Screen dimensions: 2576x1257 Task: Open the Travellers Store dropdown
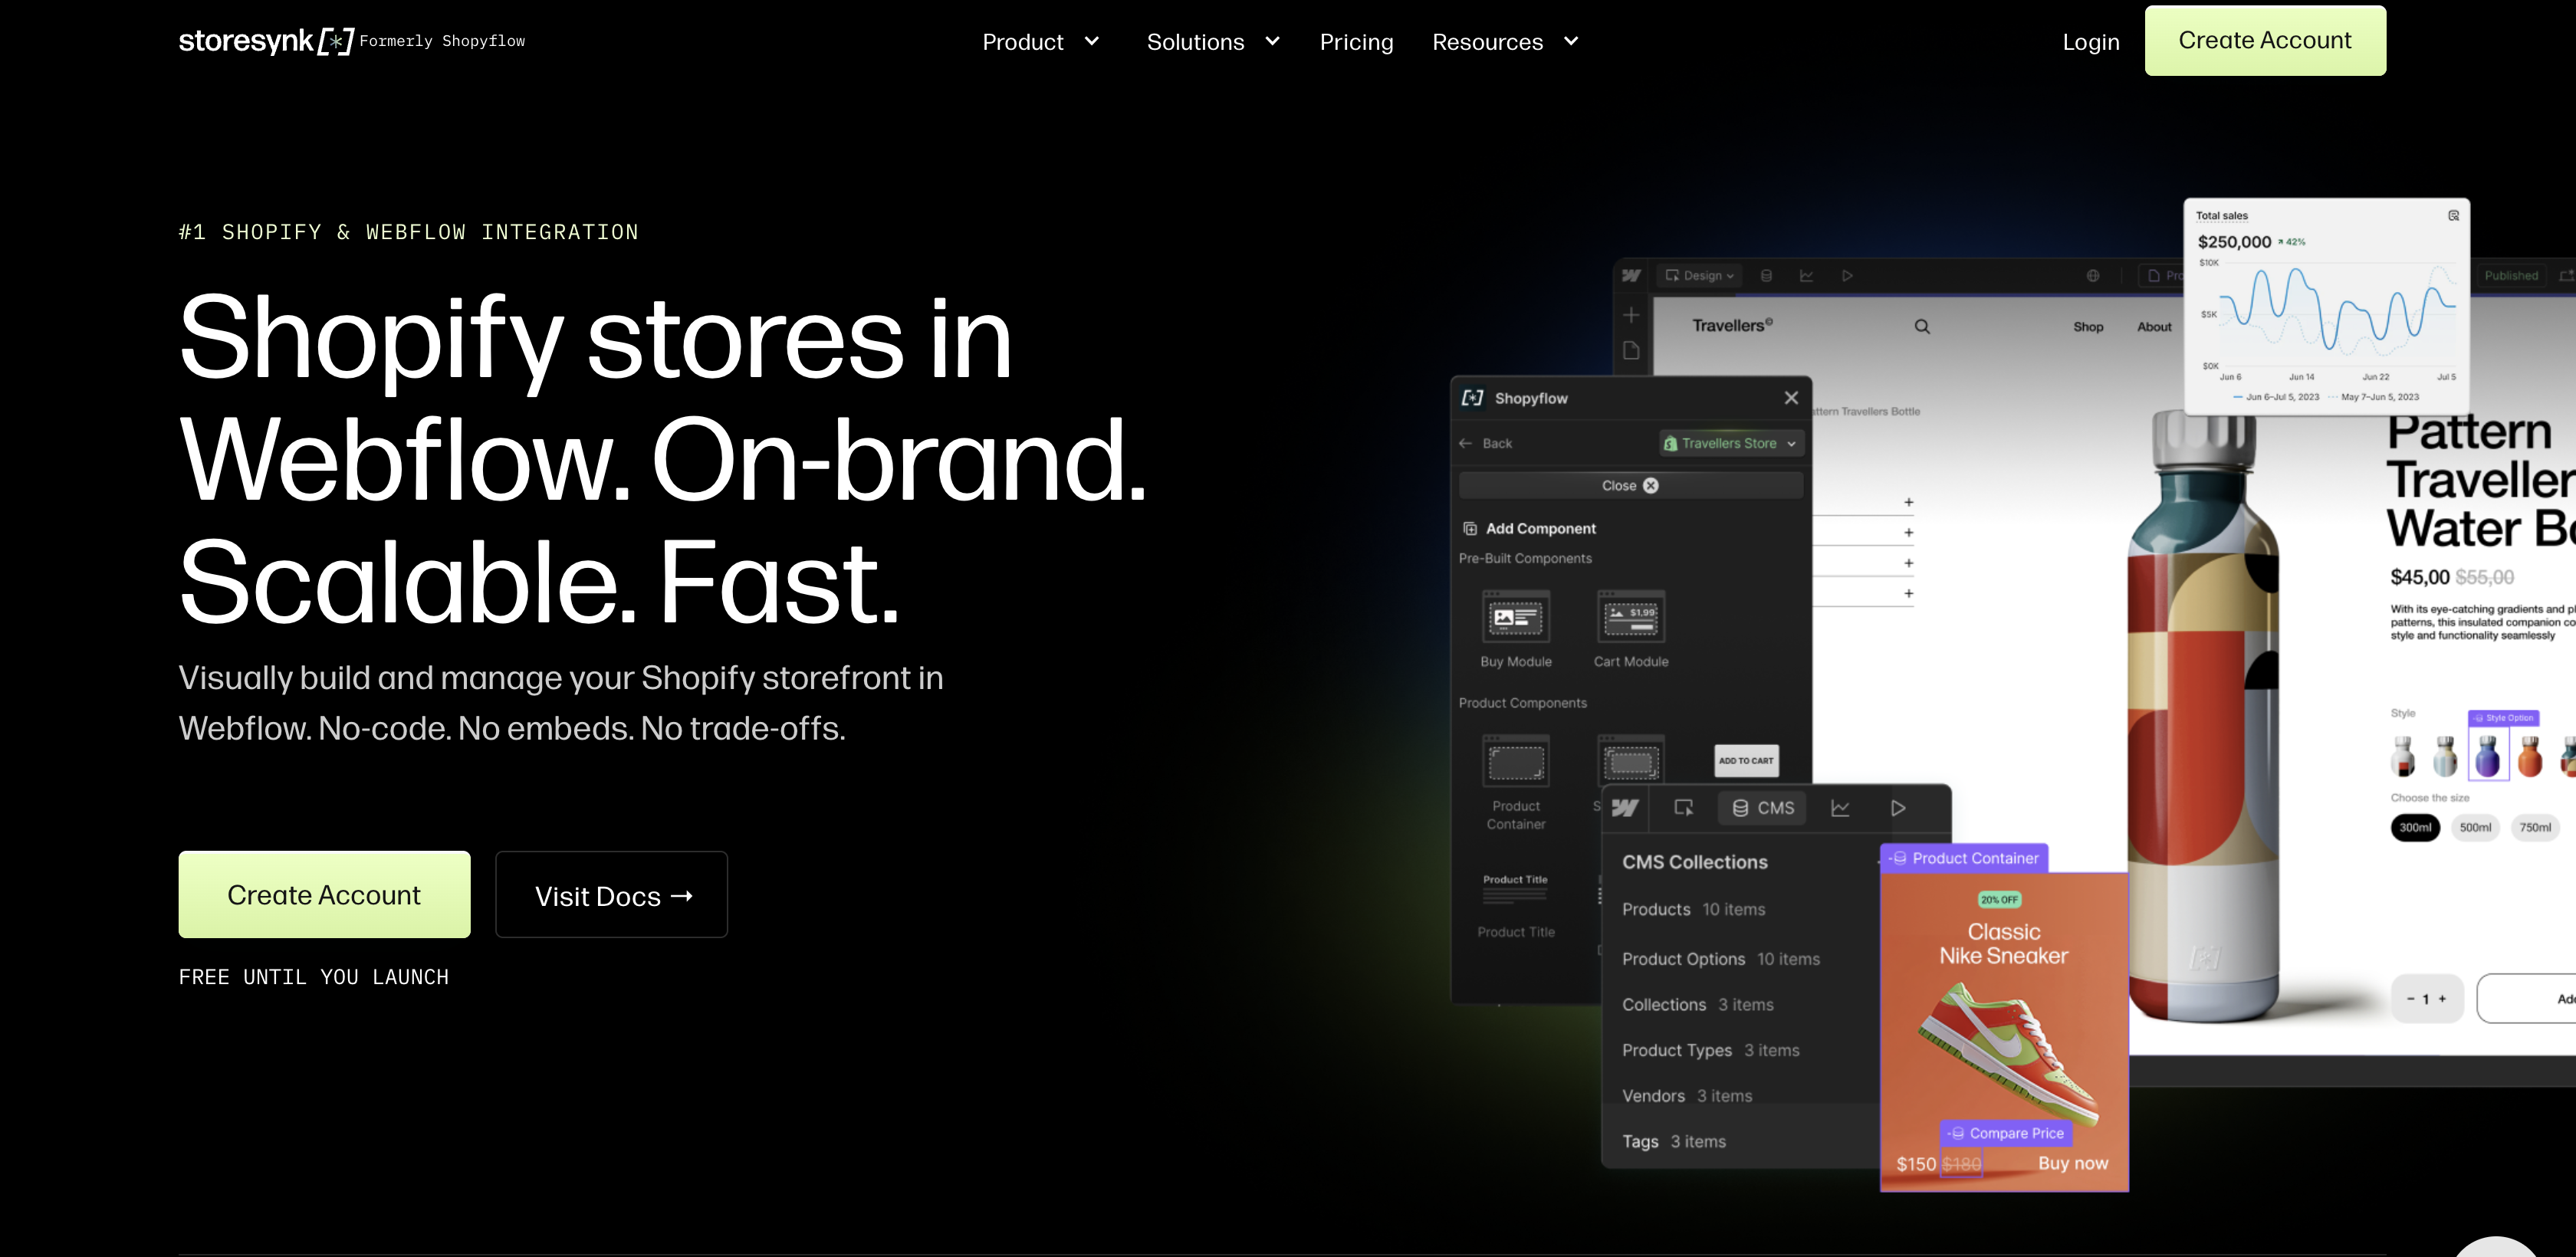click(1732, 443)
